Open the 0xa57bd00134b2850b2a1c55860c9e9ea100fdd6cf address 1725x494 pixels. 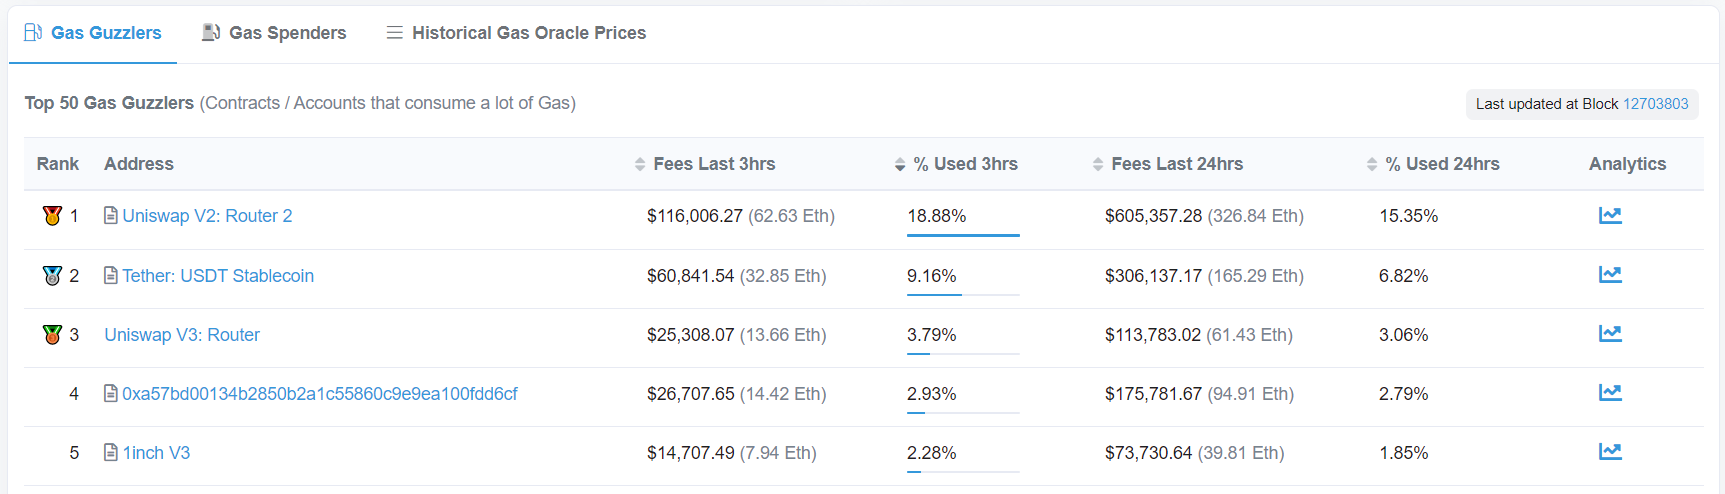320,394
